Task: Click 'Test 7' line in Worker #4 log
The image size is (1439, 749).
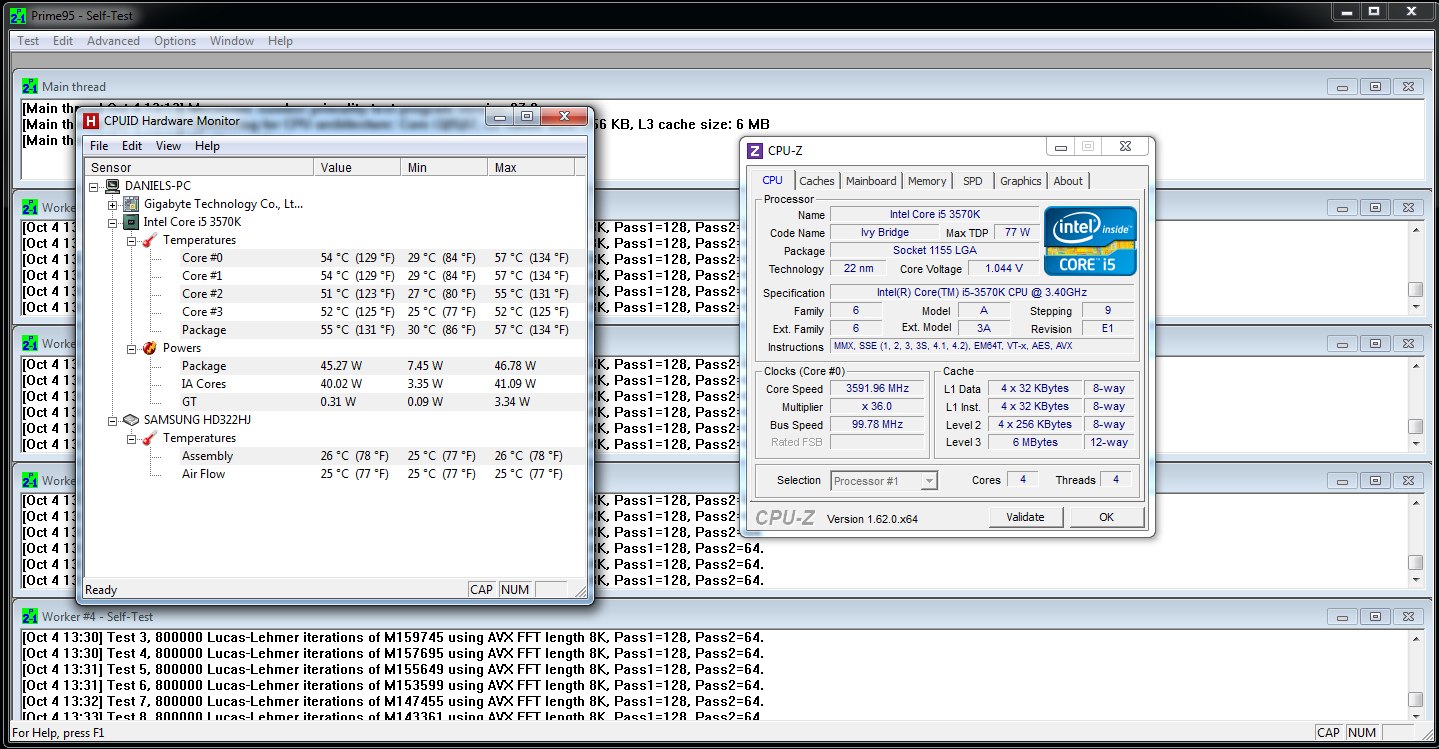Action: click(393, 702)
